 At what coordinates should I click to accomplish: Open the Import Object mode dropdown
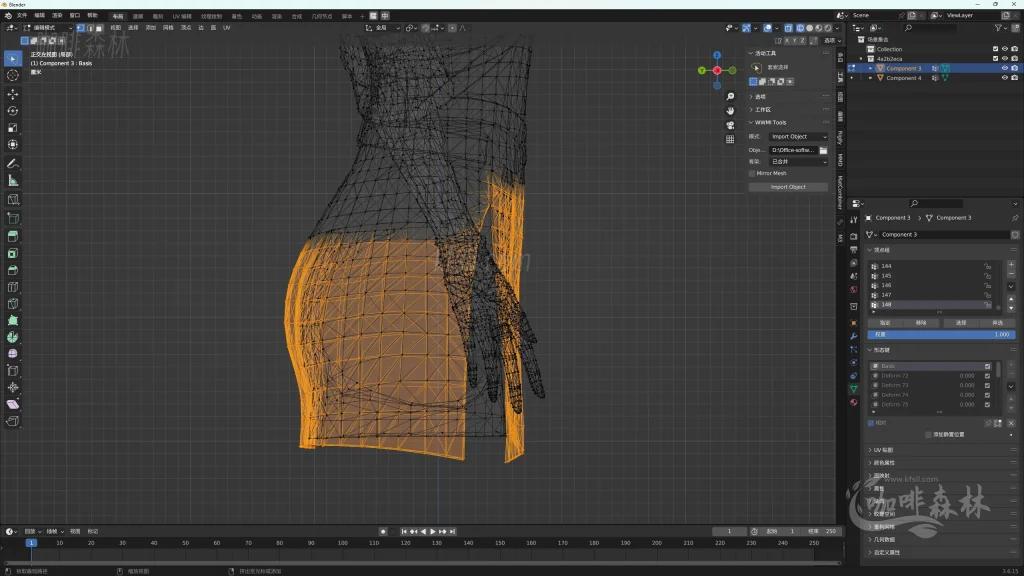coord(798,136)
